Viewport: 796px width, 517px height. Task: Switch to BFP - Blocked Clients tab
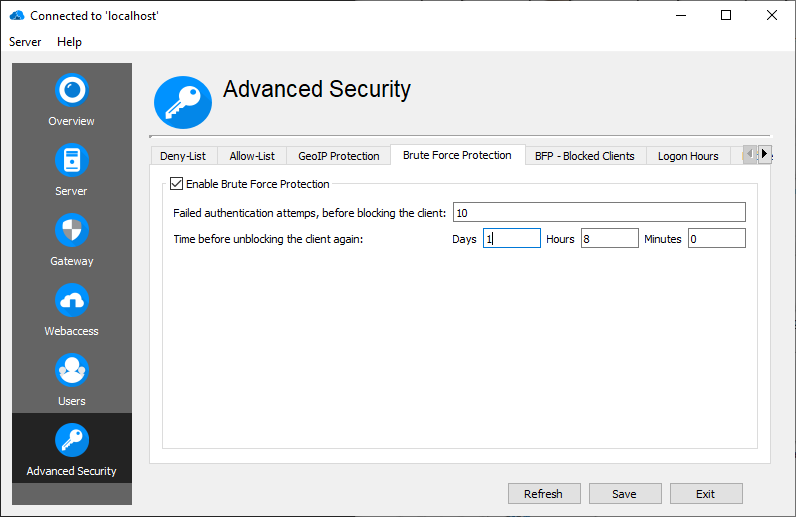[585, 156]
